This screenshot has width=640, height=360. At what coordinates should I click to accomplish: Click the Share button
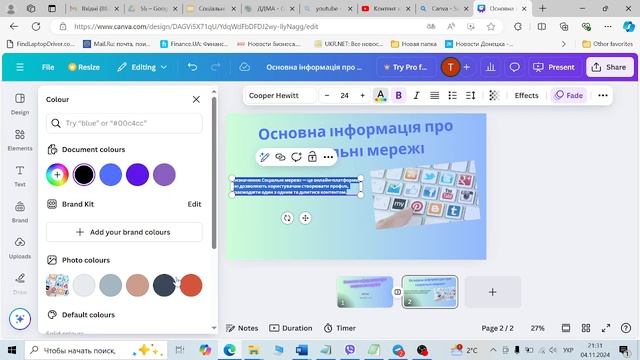609,67
